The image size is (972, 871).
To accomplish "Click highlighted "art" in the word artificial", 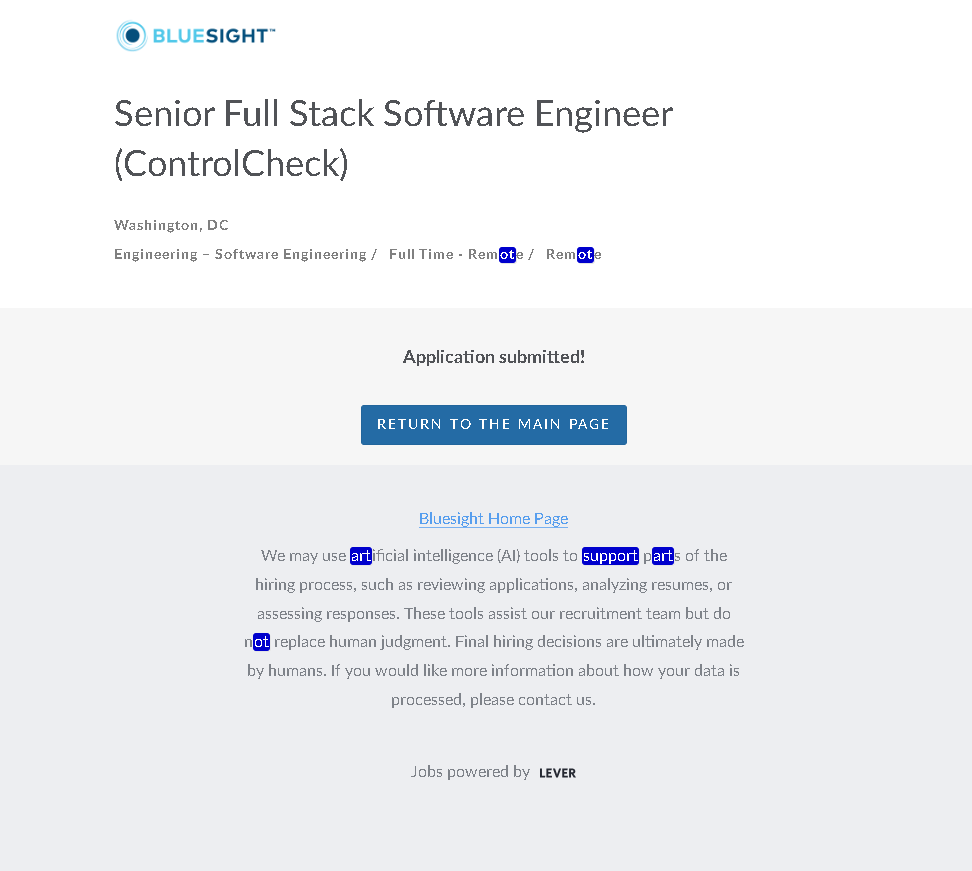I will tap(361, 556).
